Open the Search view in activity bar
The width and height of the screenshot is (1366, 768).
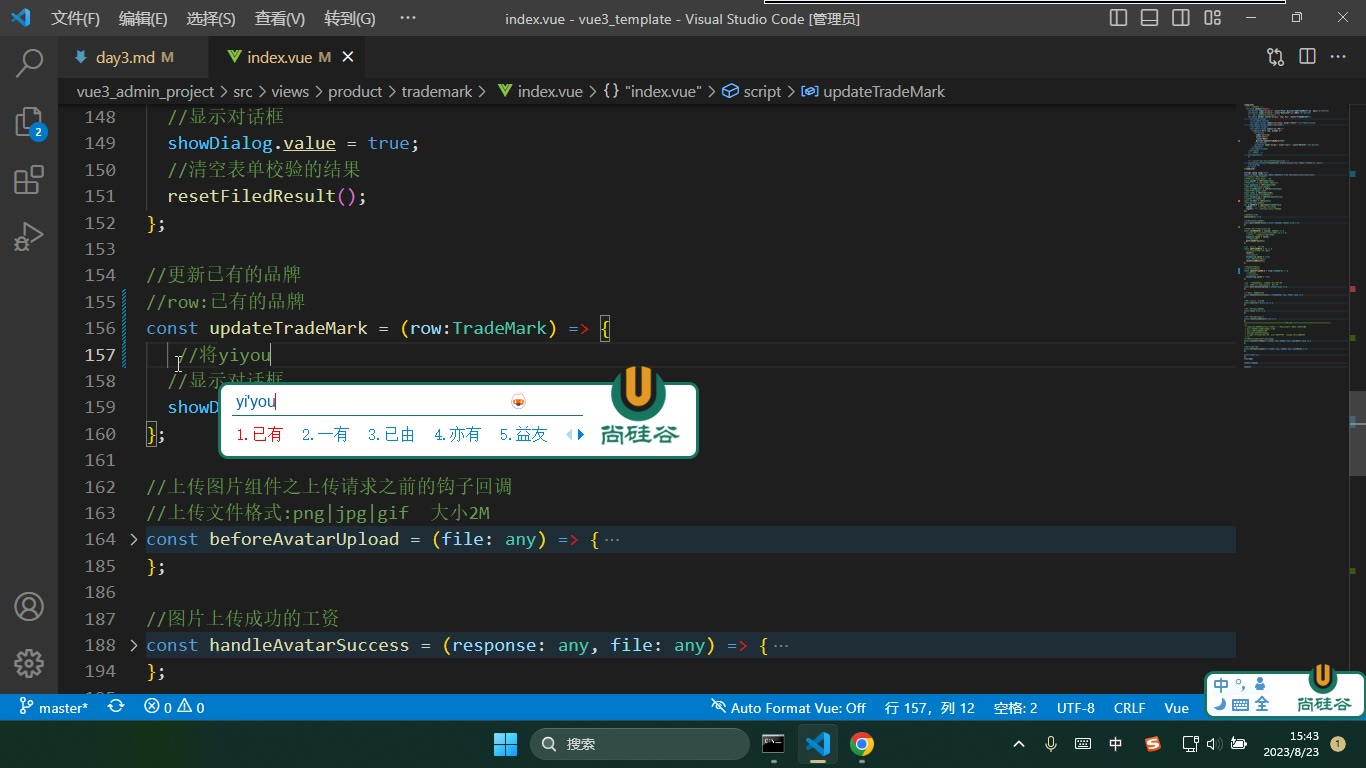[x=29, y=64]
